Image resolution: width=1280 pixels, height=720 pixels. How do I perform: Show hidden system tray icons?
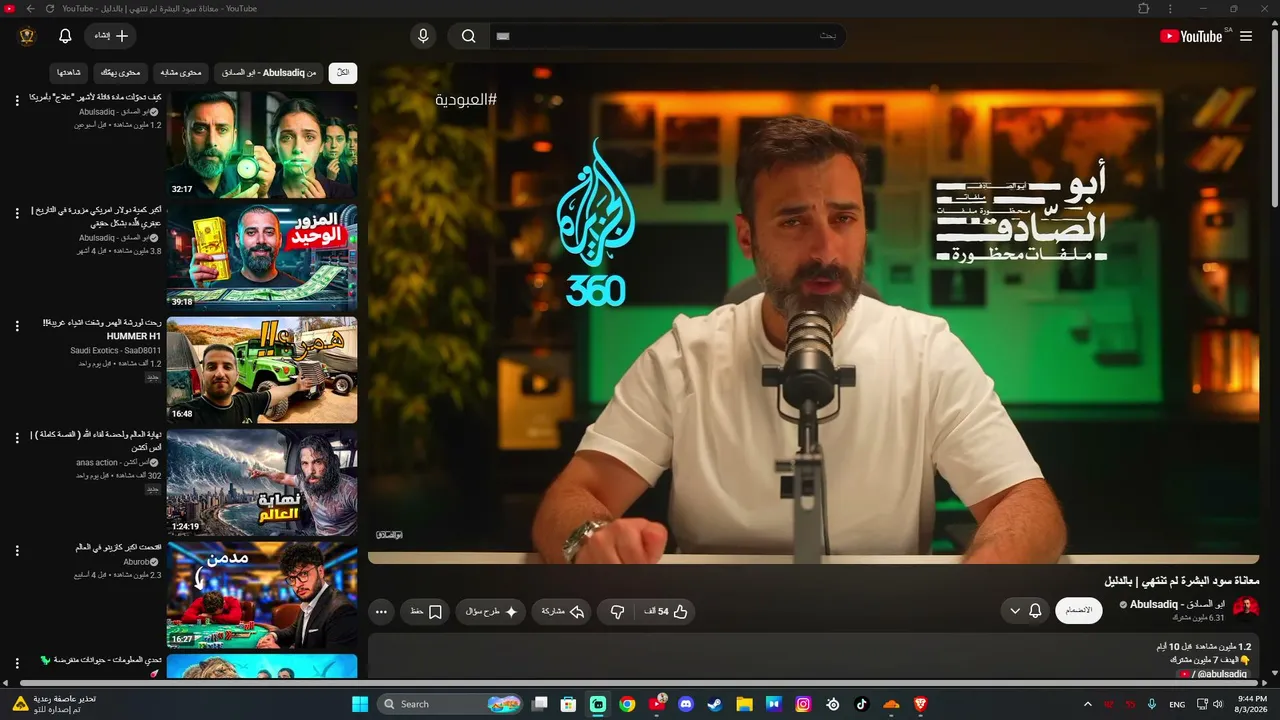1087,704
